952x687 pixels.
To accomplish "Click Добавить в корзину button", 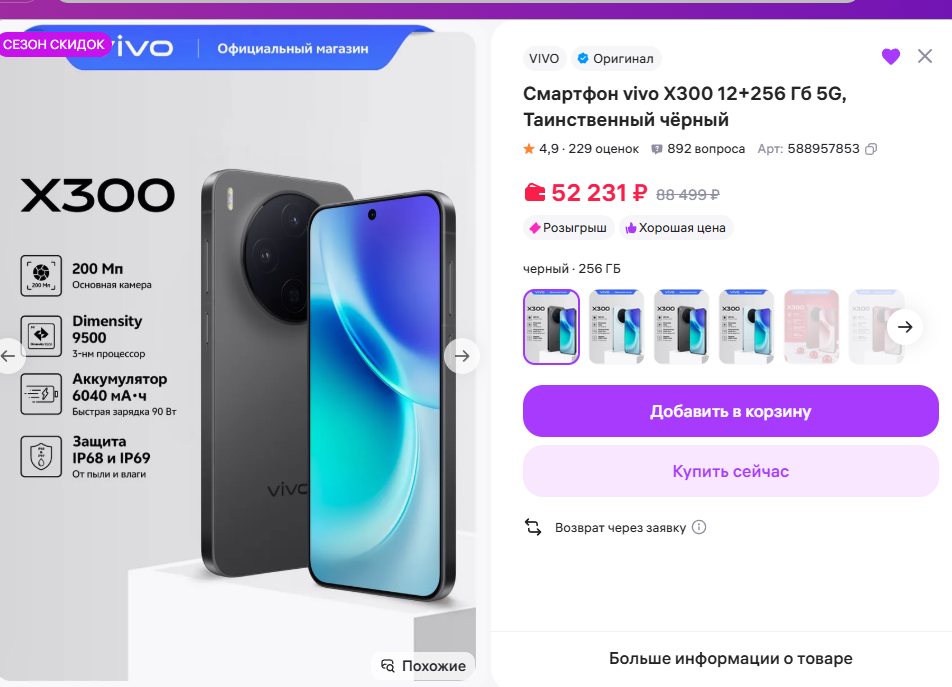I will pyautogui.click(x=730, y=411).
